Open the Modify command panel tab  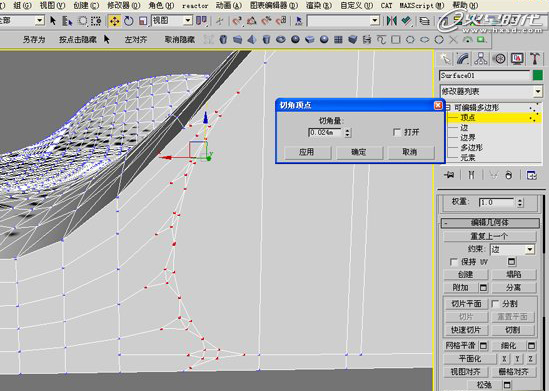pyautogui.click(x=463, y=58)
